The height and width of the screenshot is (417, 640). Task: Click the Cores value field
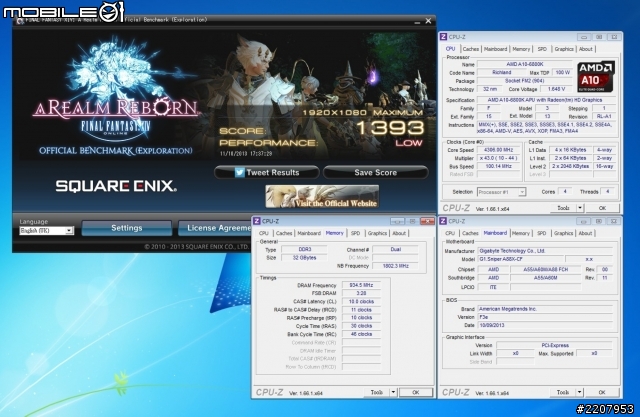pyautogui.click(x=565, y=191)
